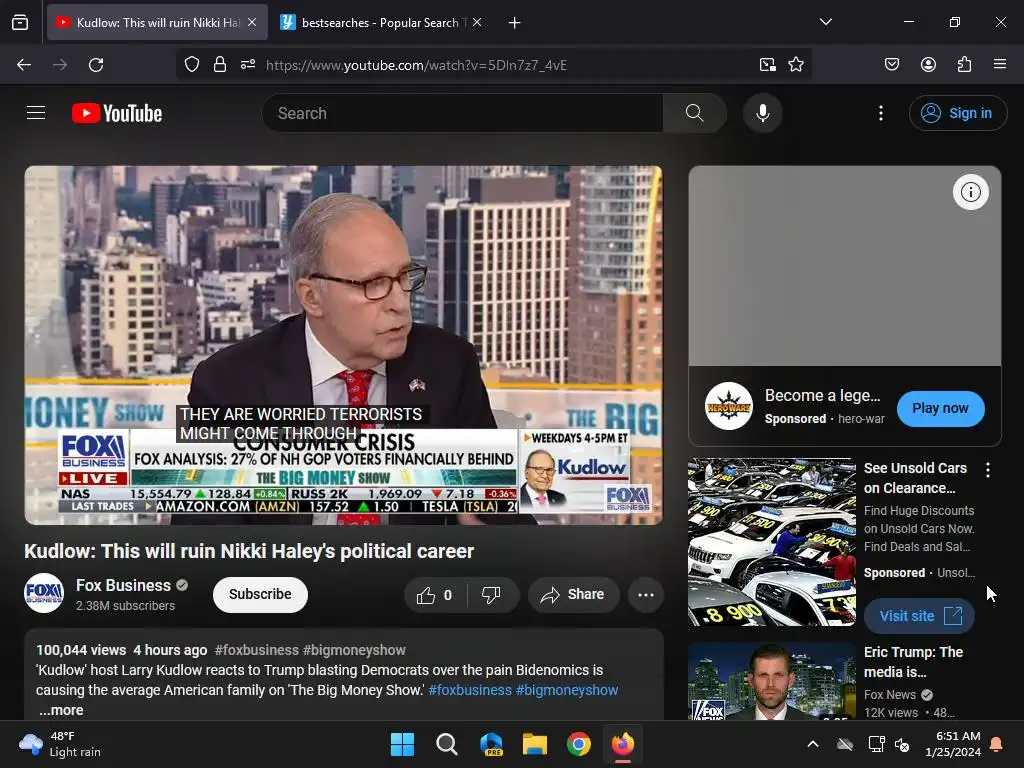Open the Fox Business channel avatar
The image size is (1024, 768).
(x=44, y=593)
